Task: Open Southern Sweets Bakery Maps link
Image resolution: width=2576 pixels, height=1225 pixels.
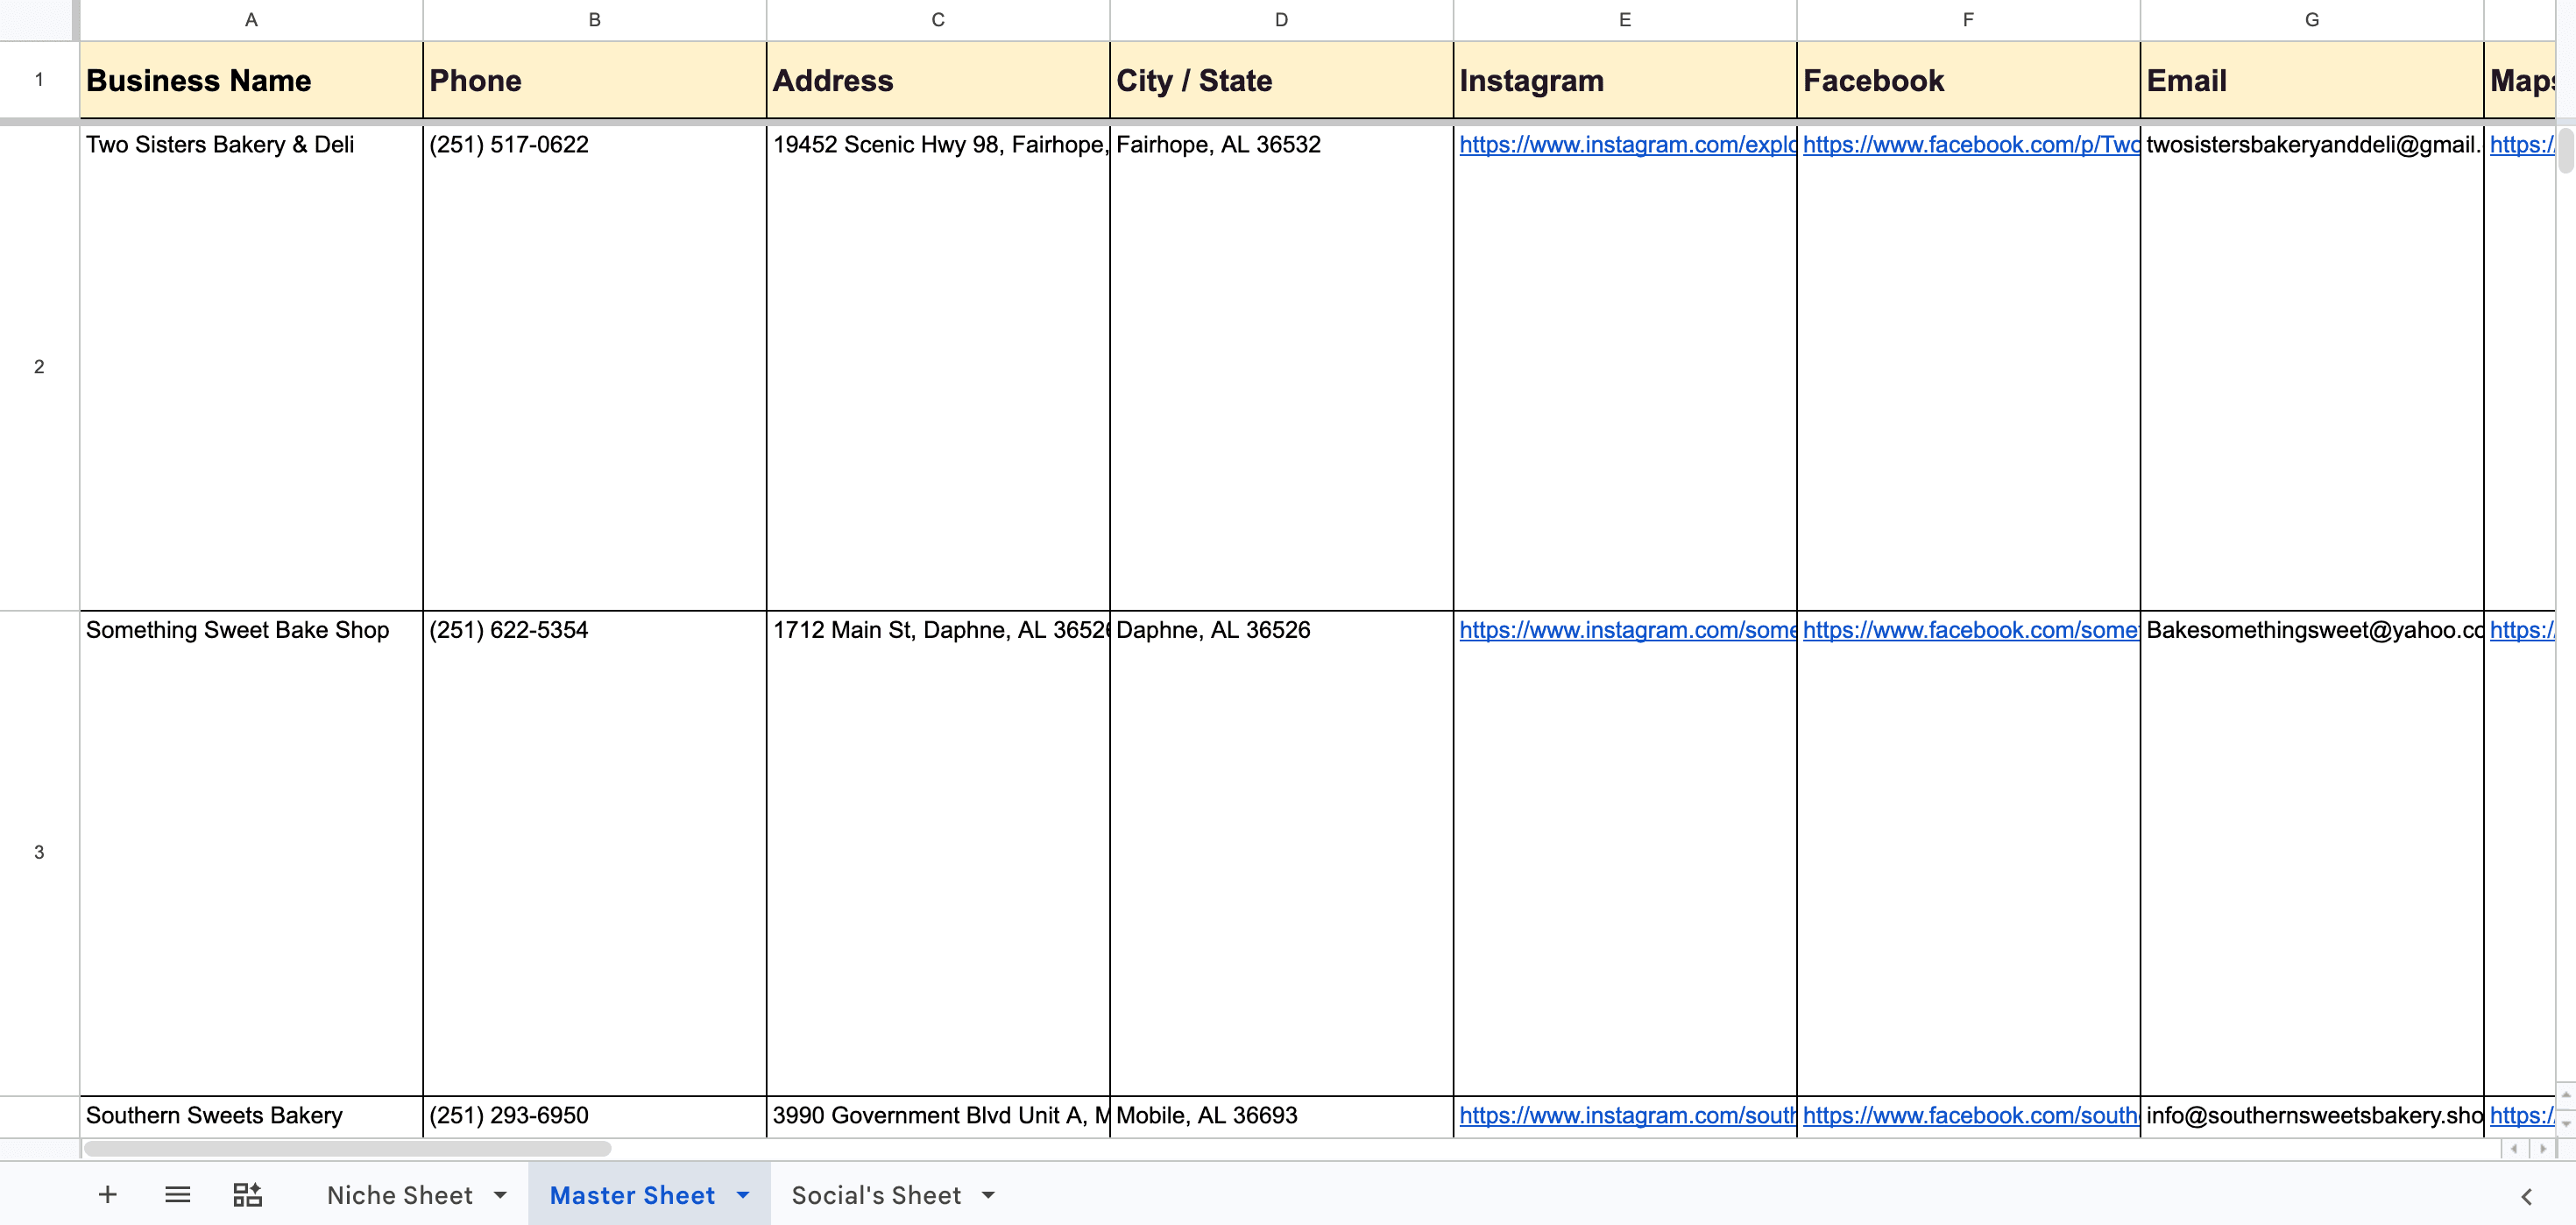Action: tap(2522, 1115)
